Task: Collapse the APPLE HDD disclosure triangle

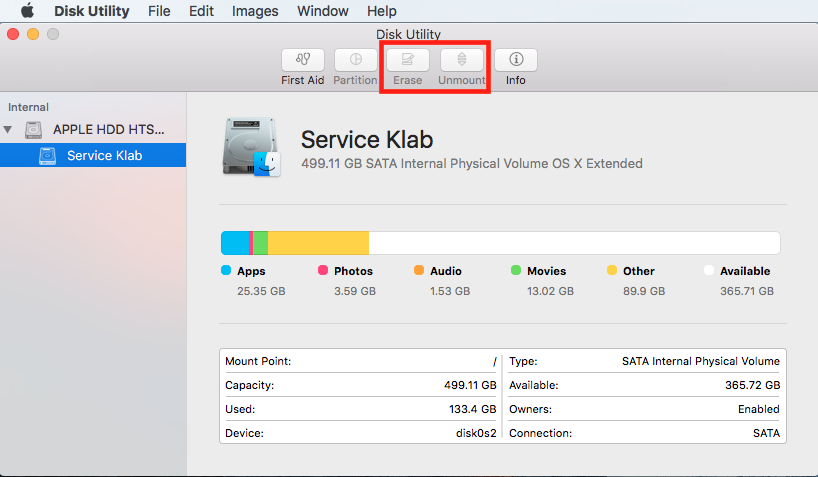Action: coord(9,130)
